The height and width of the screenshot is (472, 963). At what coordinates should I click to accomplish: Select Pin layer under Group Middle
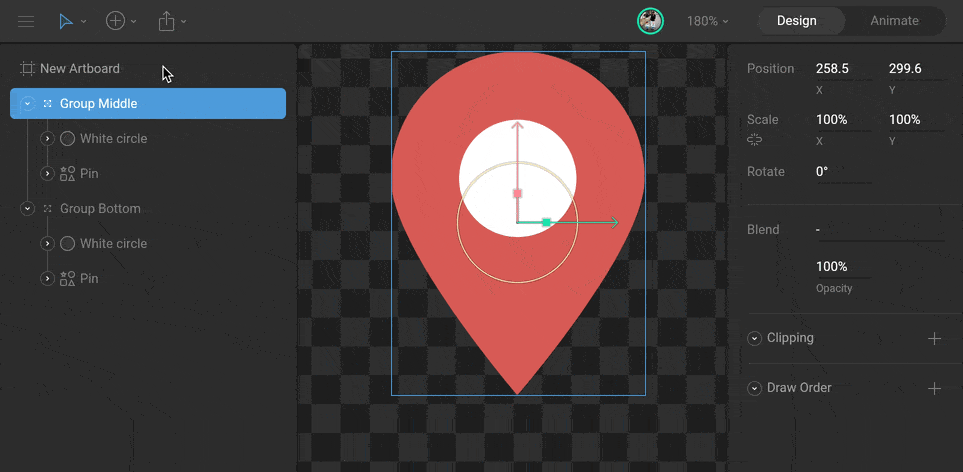89,174
